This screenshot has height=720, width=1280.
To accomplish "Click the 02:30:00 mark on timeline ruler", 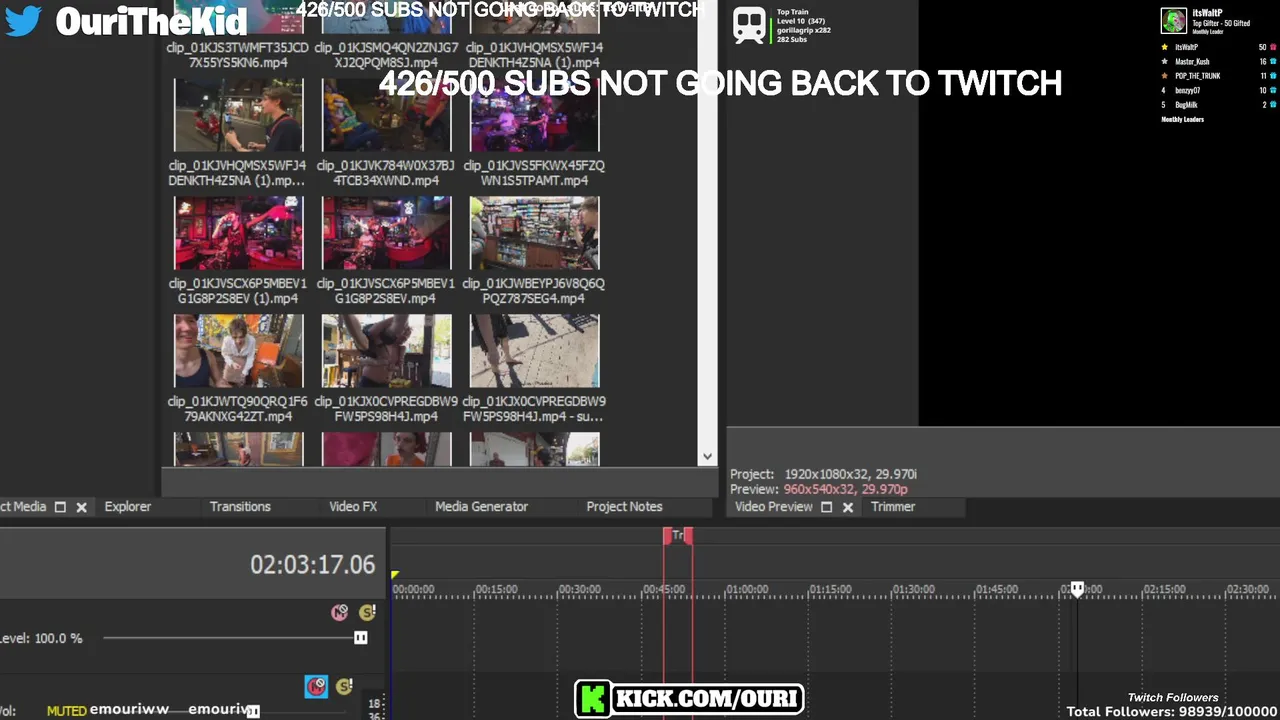I will pos(1247,590).
